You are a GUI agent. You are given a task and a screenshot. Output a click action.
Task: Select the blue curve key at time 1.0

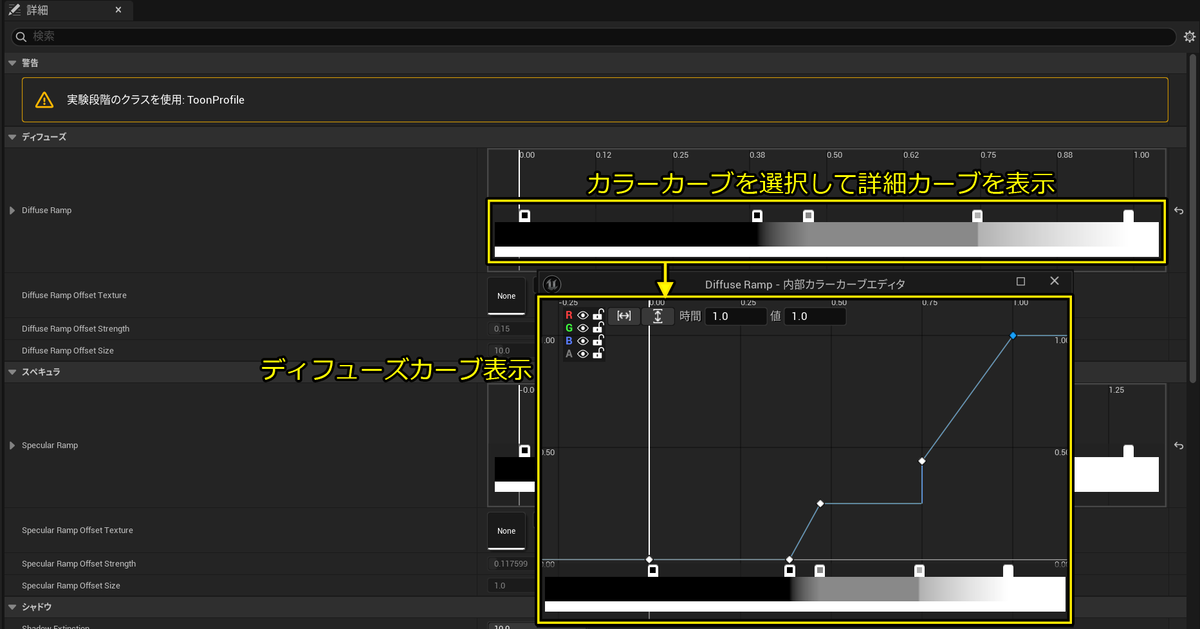click(1013, 336)
